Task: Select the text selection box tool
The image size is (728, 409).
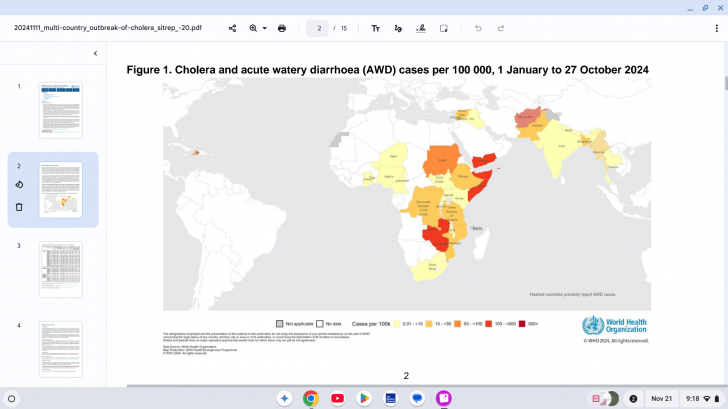Action: click(x=443, y=28)
